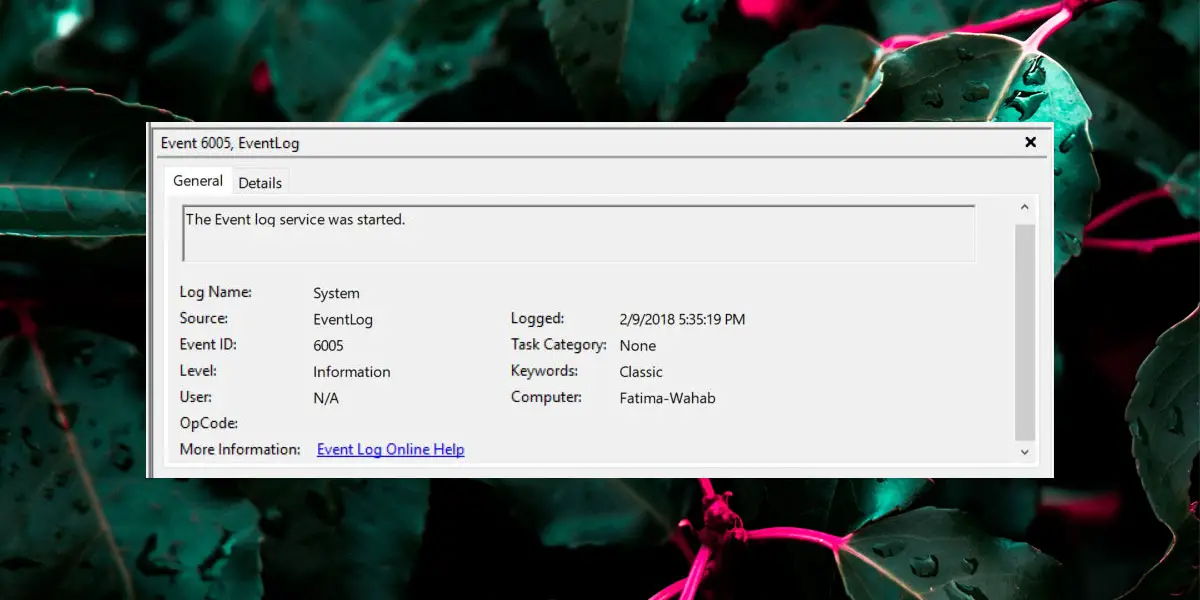The width and height of the screenshot is (1200, 600).
Task: Select the Event ID value 6005
Action: pos(328,345)
